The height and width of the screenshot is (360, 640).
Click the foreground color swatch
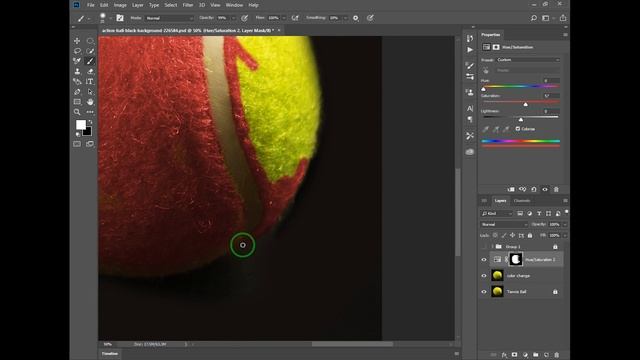click(x=81, y=124)
